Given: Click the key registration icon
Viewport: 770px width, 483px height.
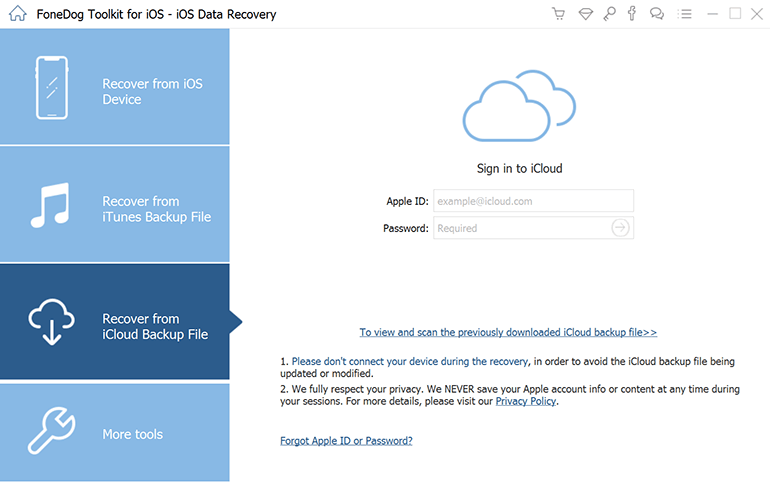Looking at the screenshot, I should click(x=608, y=14).
